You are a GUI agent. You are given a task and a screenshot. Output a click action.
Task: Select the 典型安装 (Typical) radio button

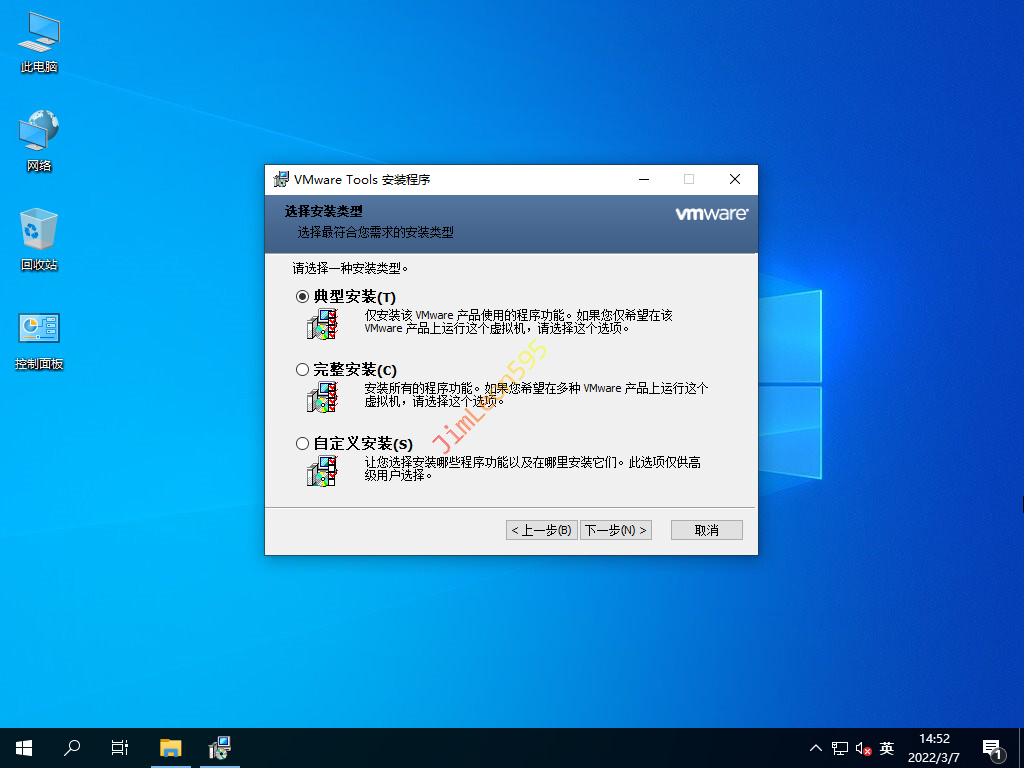303,297
